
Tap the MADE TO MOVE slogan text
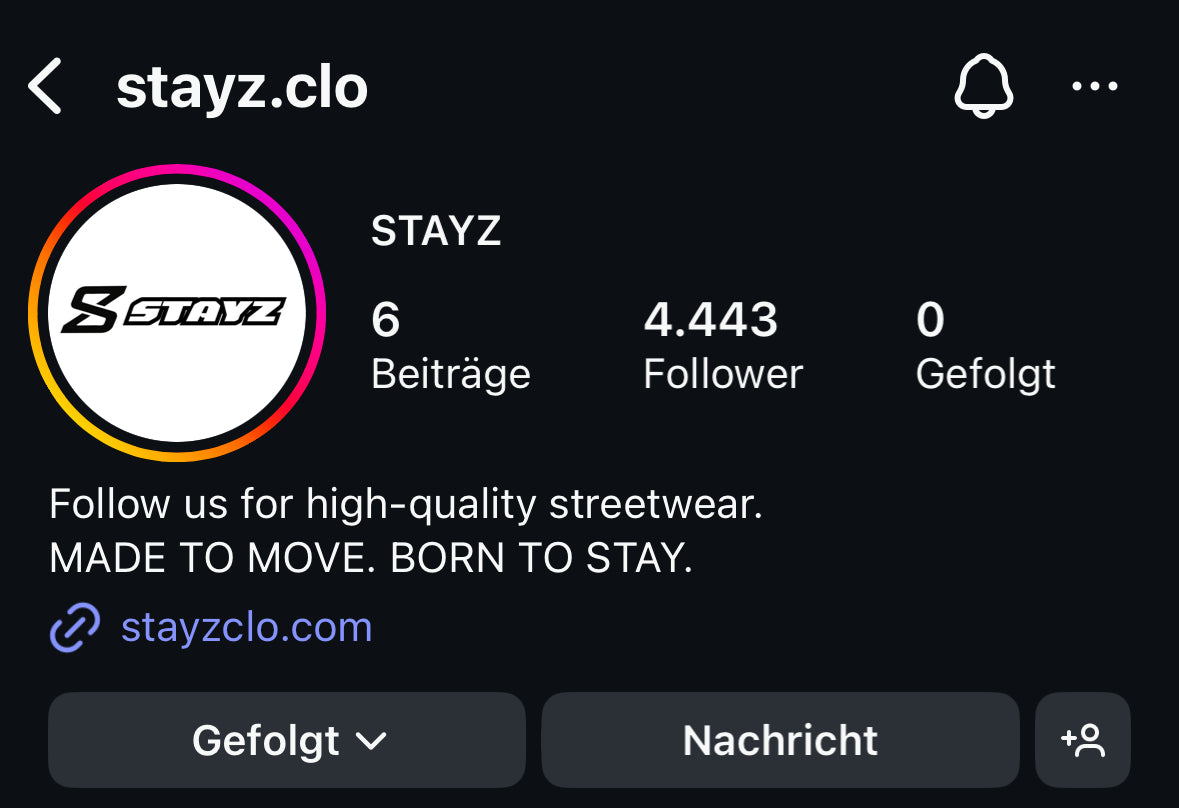(371, 558)
